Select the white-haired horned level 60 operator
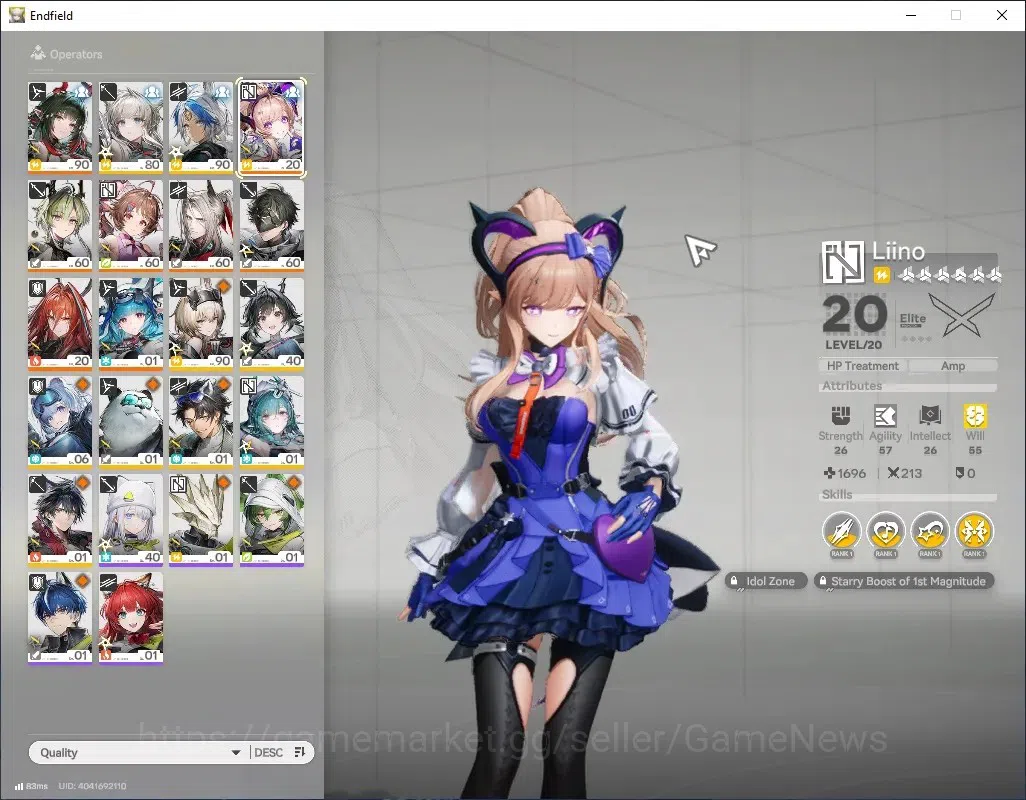This screenshot has height=800, width=1026. tap(201, 225)
